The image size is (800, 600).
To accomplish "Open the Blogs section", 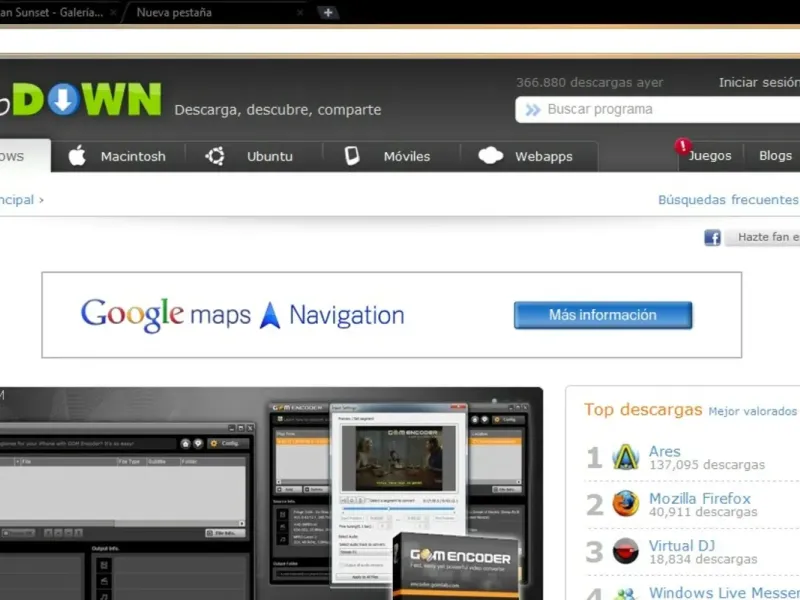I will 775,156.
